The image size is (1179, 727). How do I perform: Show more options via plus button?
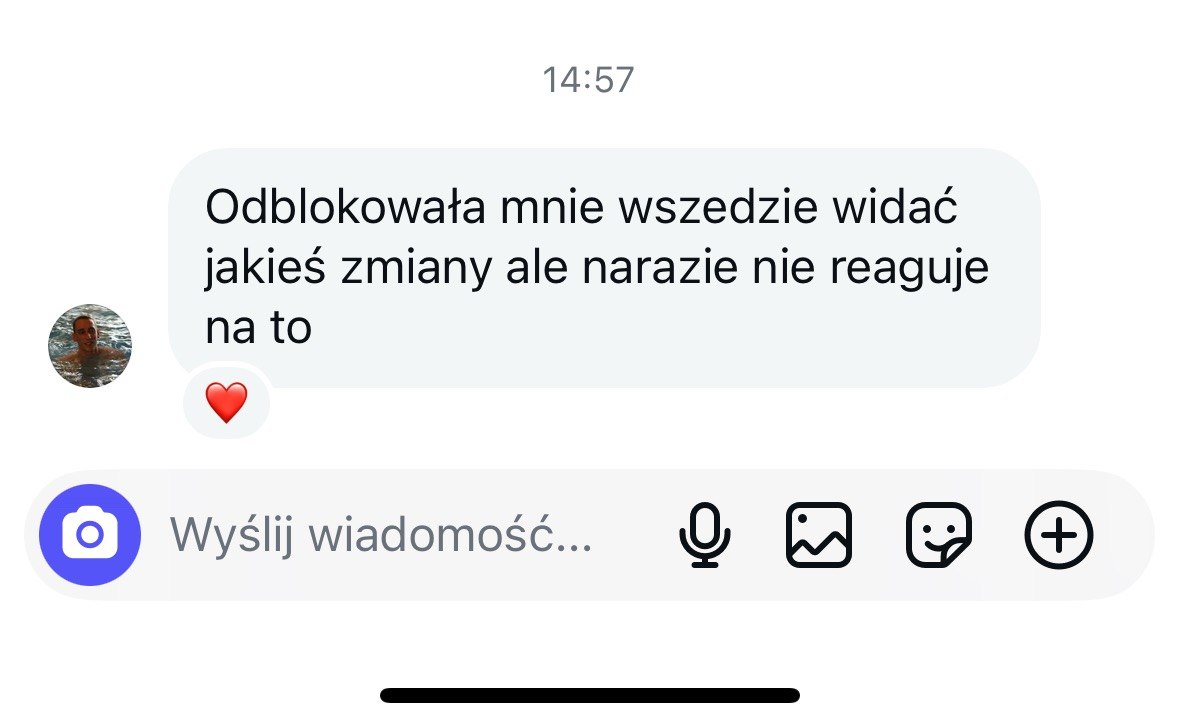(1059, 535)
